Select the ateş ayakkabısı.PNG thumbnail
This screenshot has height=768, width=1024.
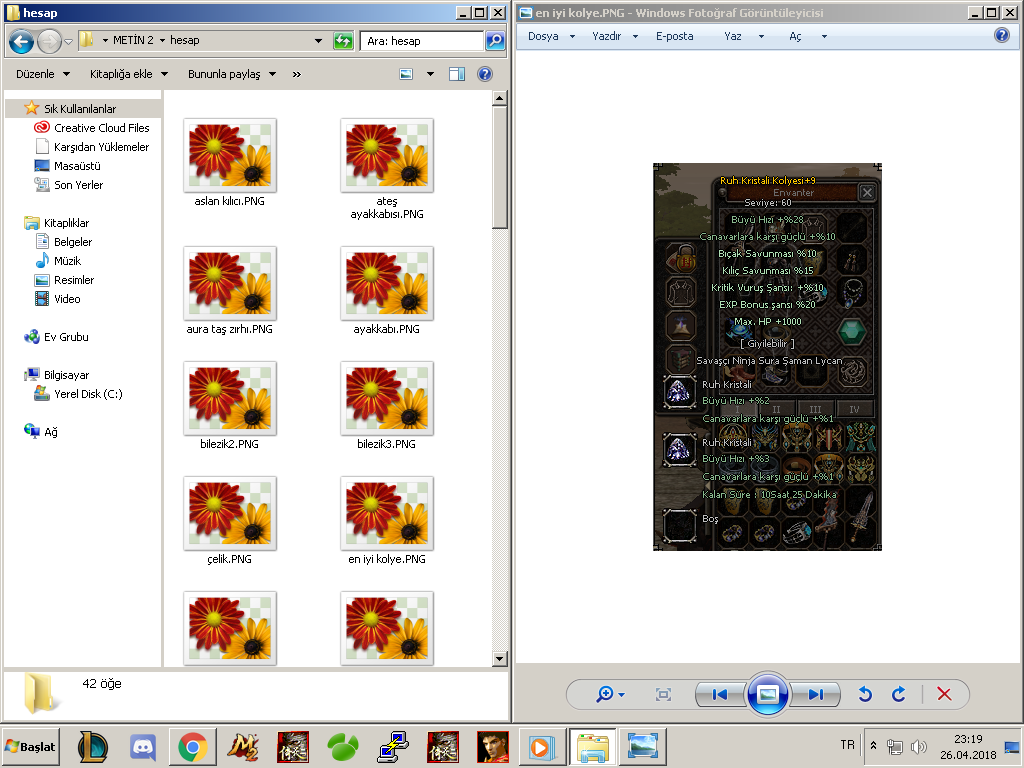pyautogui.click(x=387, y=155)
